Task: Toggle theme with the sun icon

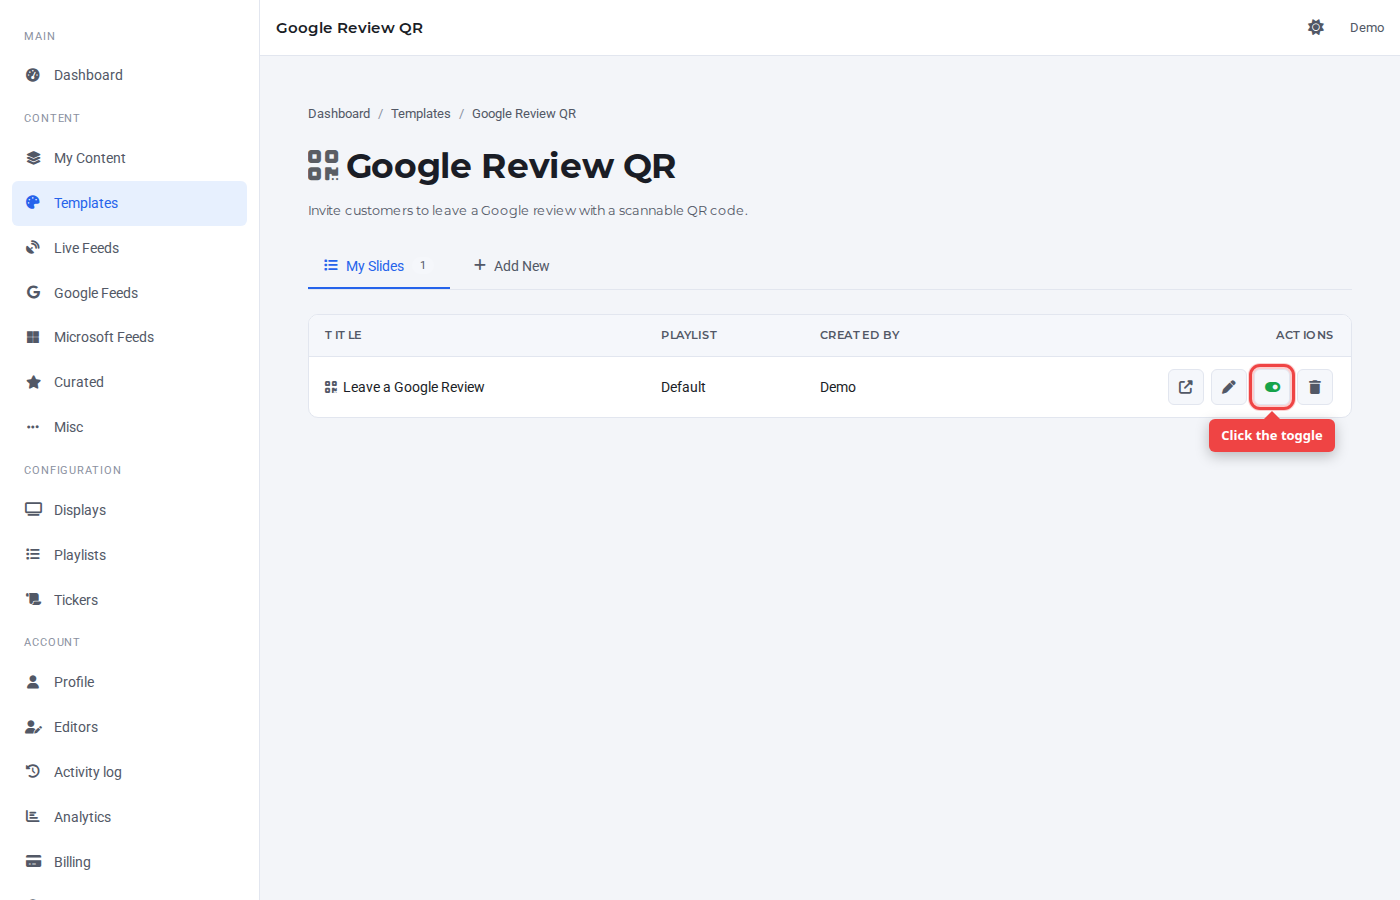Action: (1316, 28)
